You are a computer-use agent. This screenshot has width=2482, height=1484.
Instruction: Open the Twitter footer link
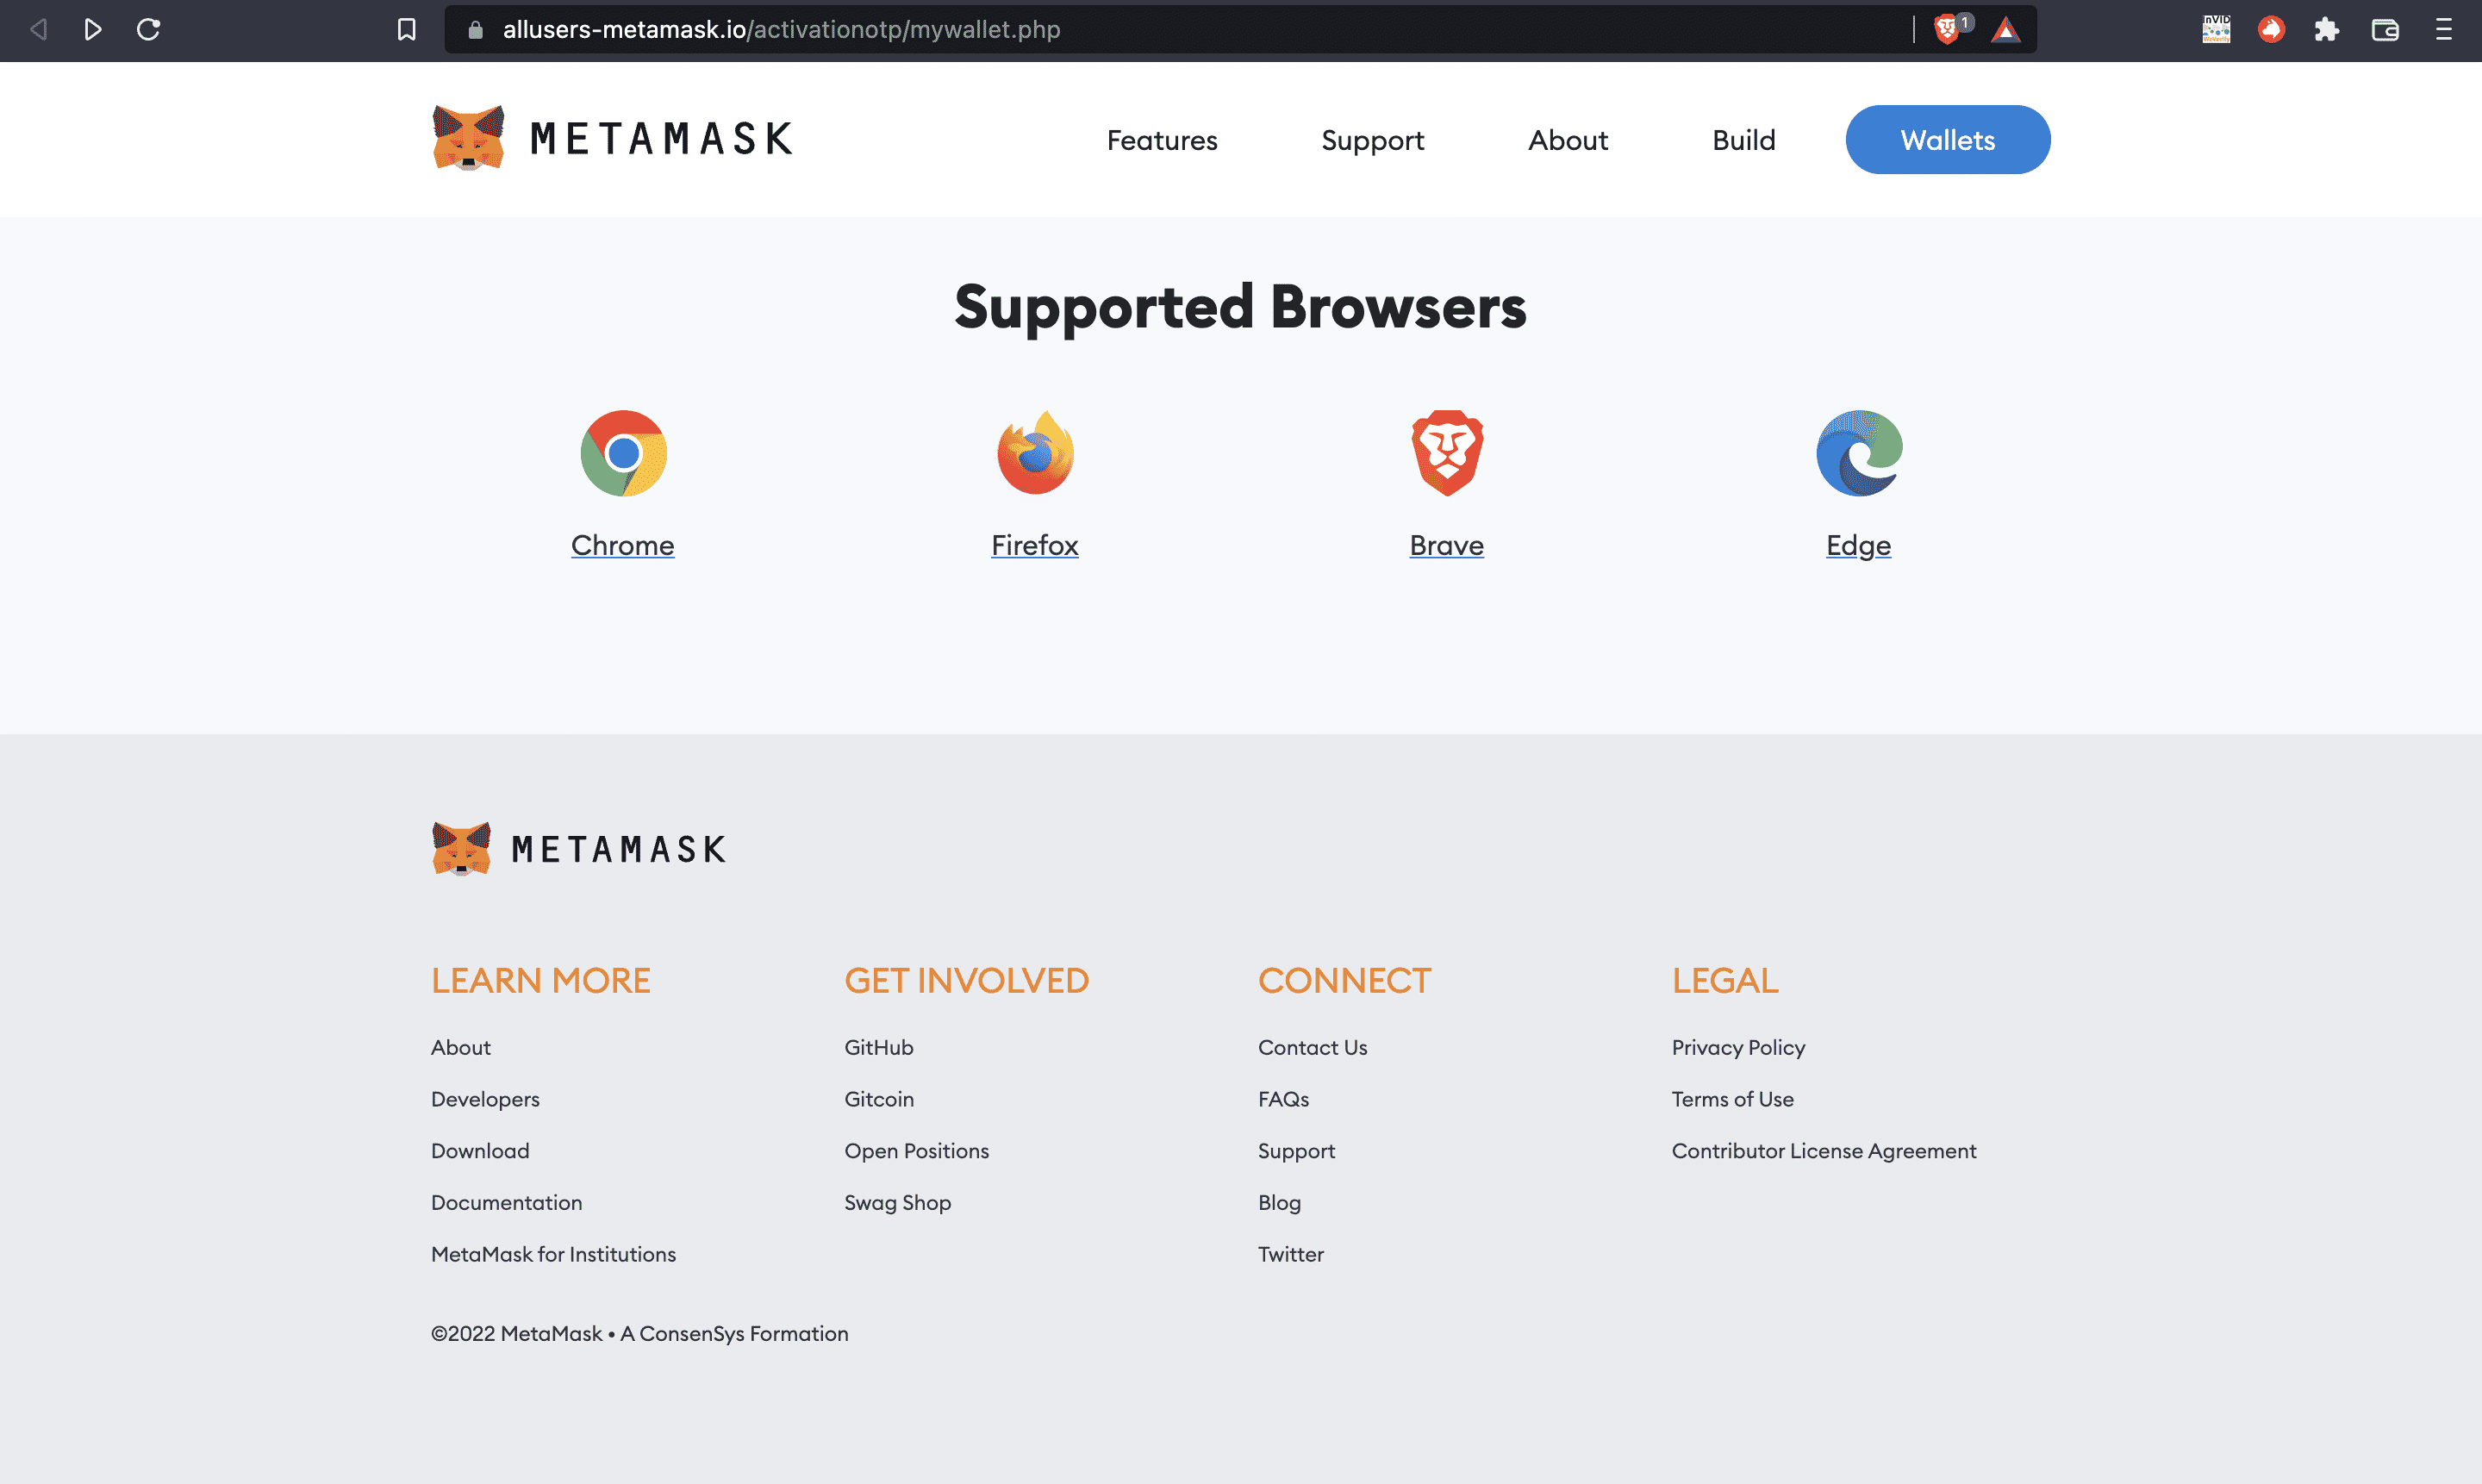click(x=1290, y=1254)
